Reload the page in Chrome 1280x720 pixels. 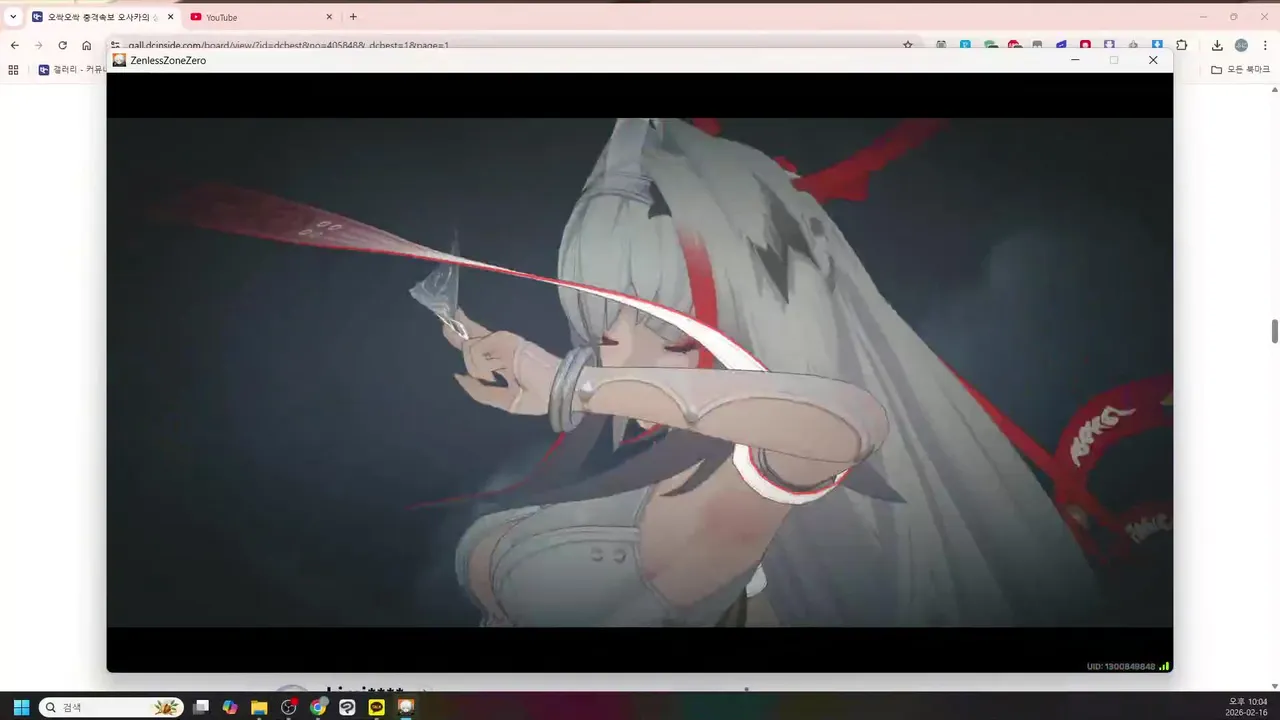[62, 45]
